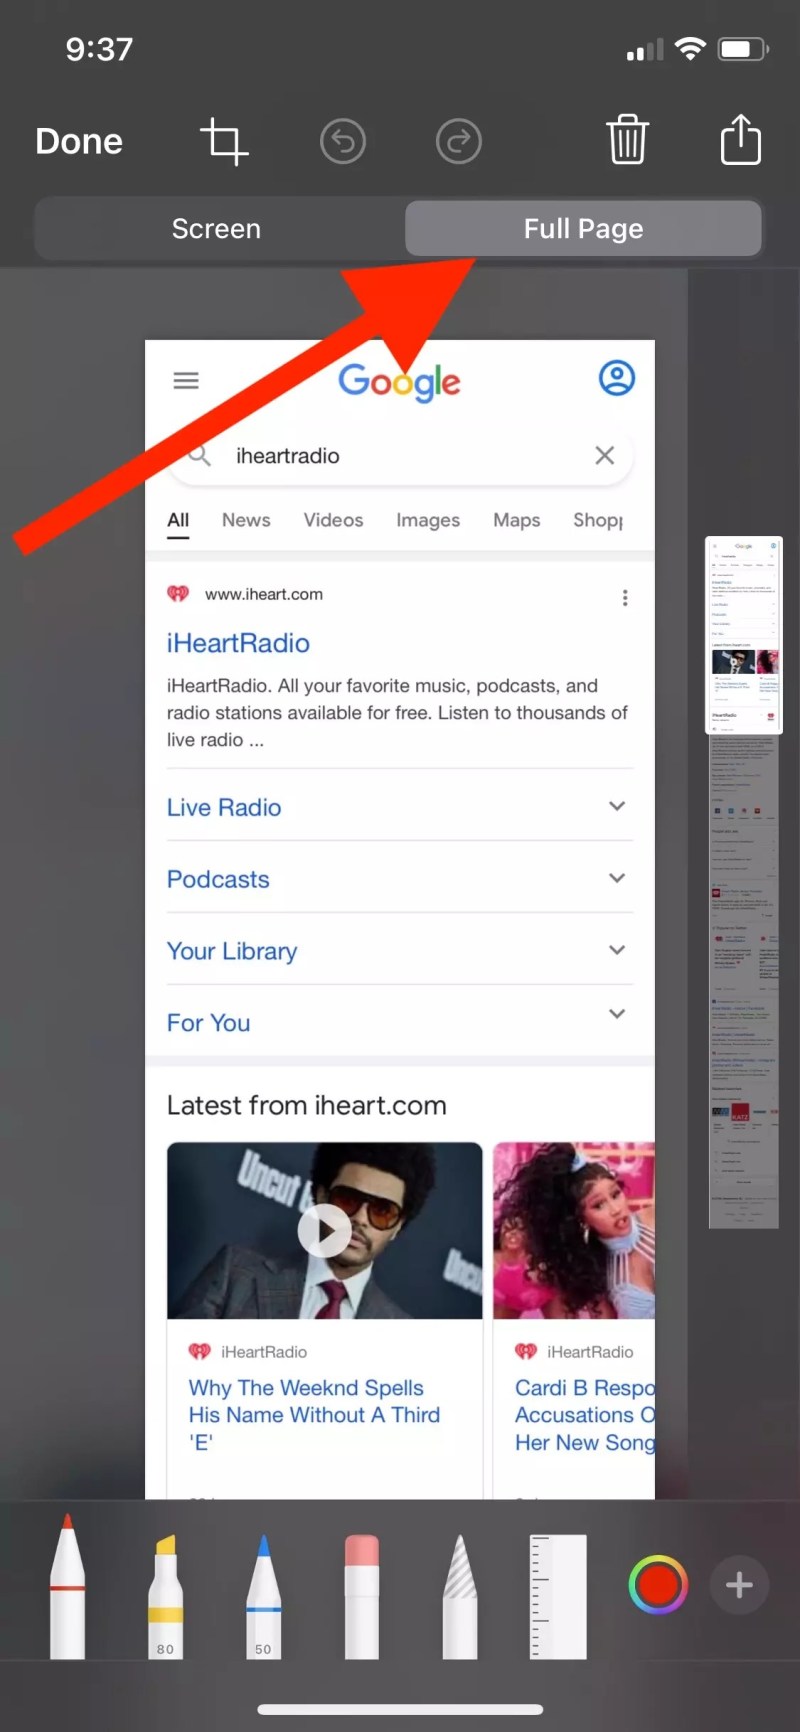The image size is (800, 1732).
Task: Tap the cellular signal bars icon
Action: point(645,50)
